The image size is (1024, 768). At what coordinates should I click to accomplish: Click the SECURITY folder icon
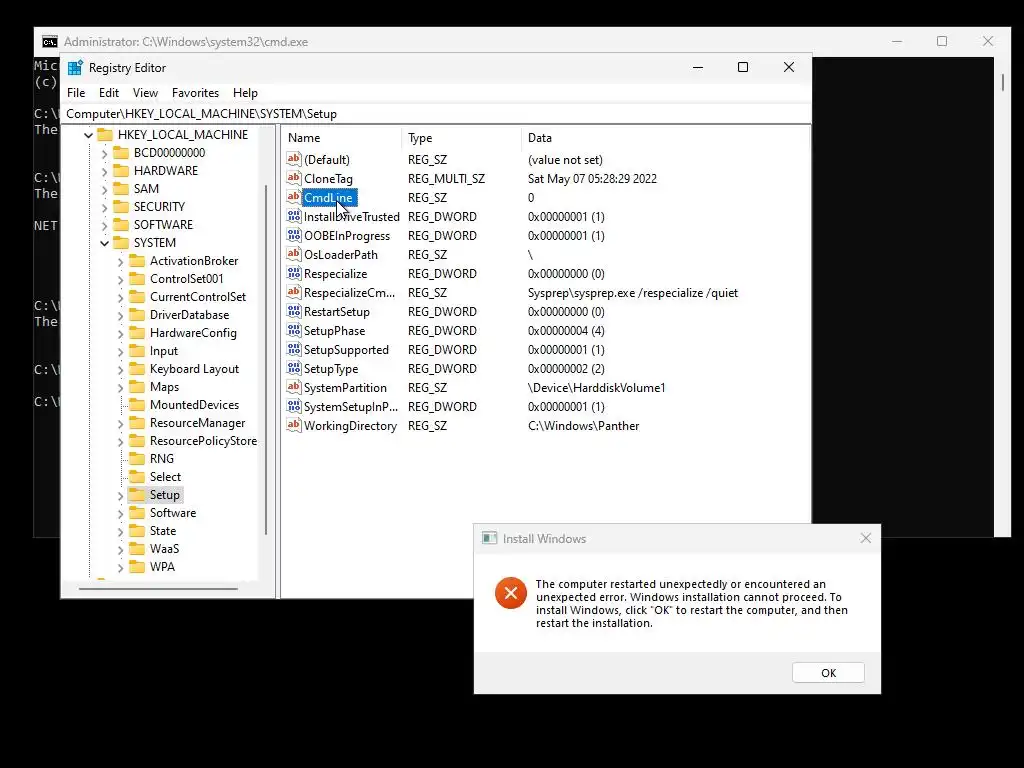[x=121, y=206]
